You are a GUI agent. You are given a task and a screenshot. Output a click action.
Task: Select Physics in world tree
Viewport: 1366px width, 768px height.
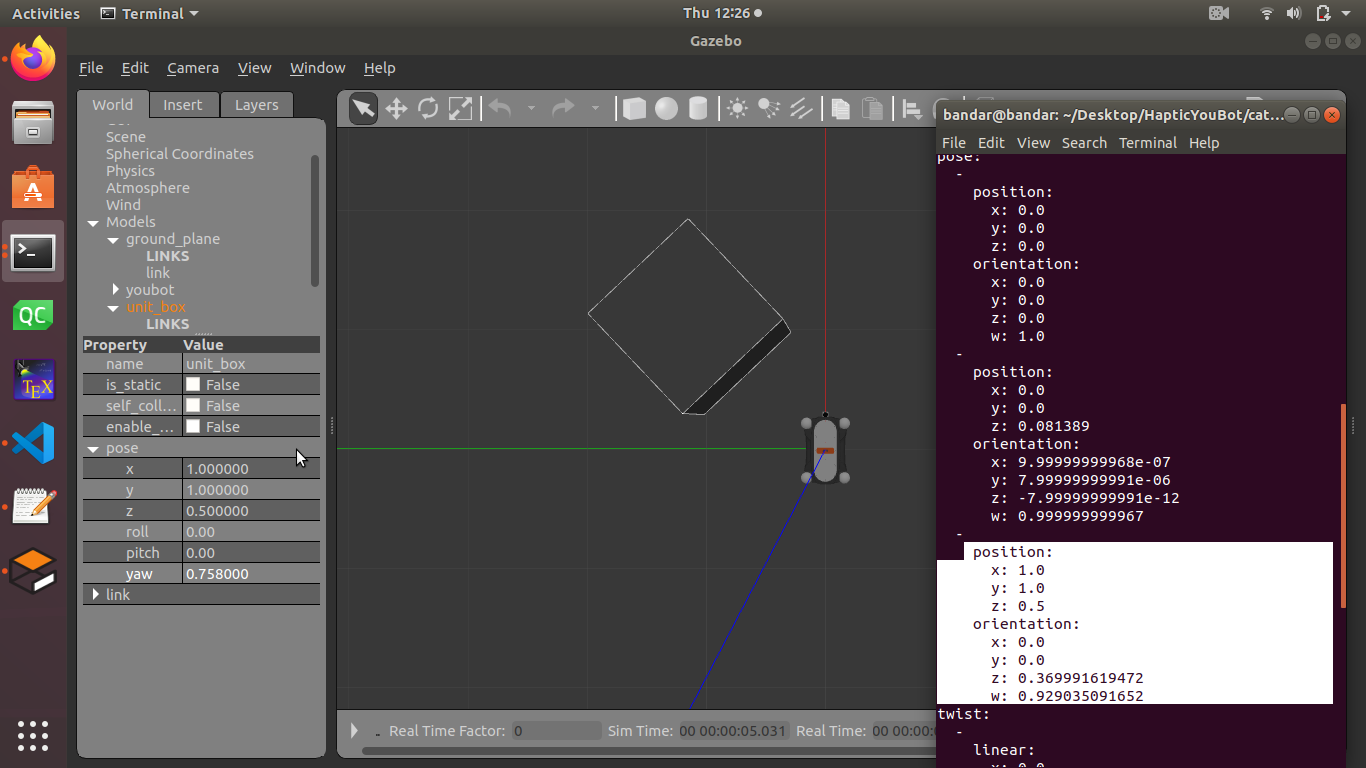point(130,171)
